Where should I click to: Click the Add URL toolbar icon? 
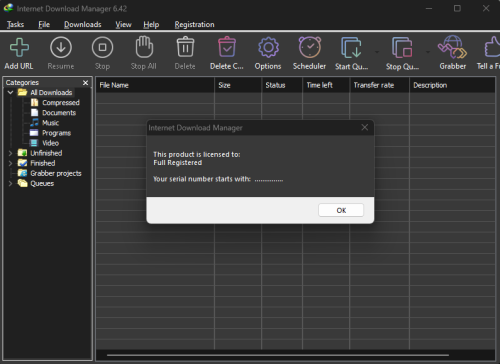(x=19, y=48)
